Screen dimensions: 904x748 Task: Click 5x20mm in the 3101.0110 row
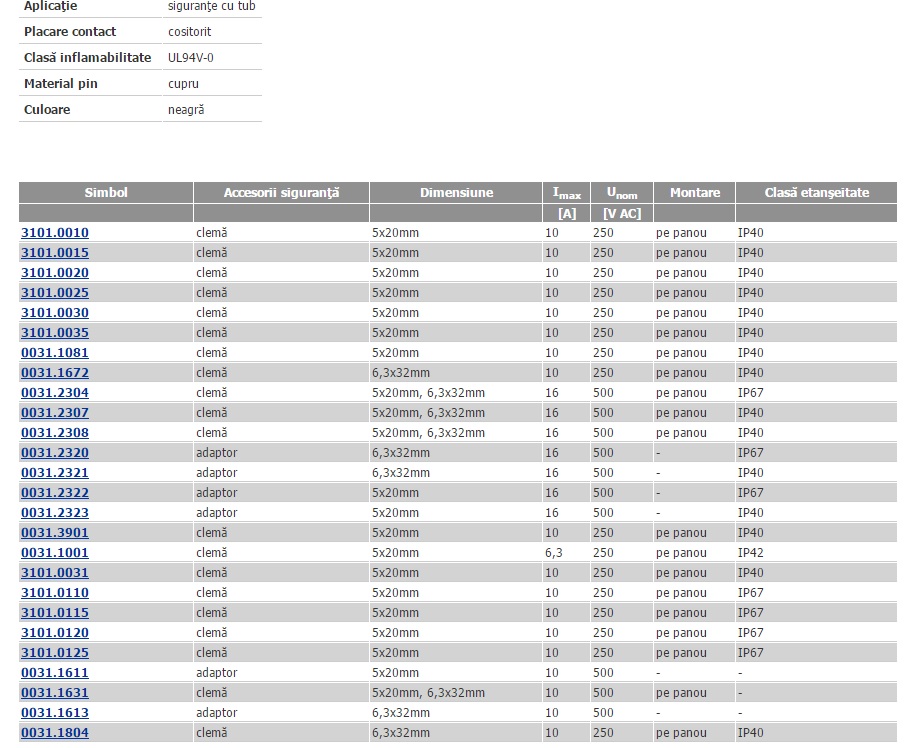(x=396, y=593)
